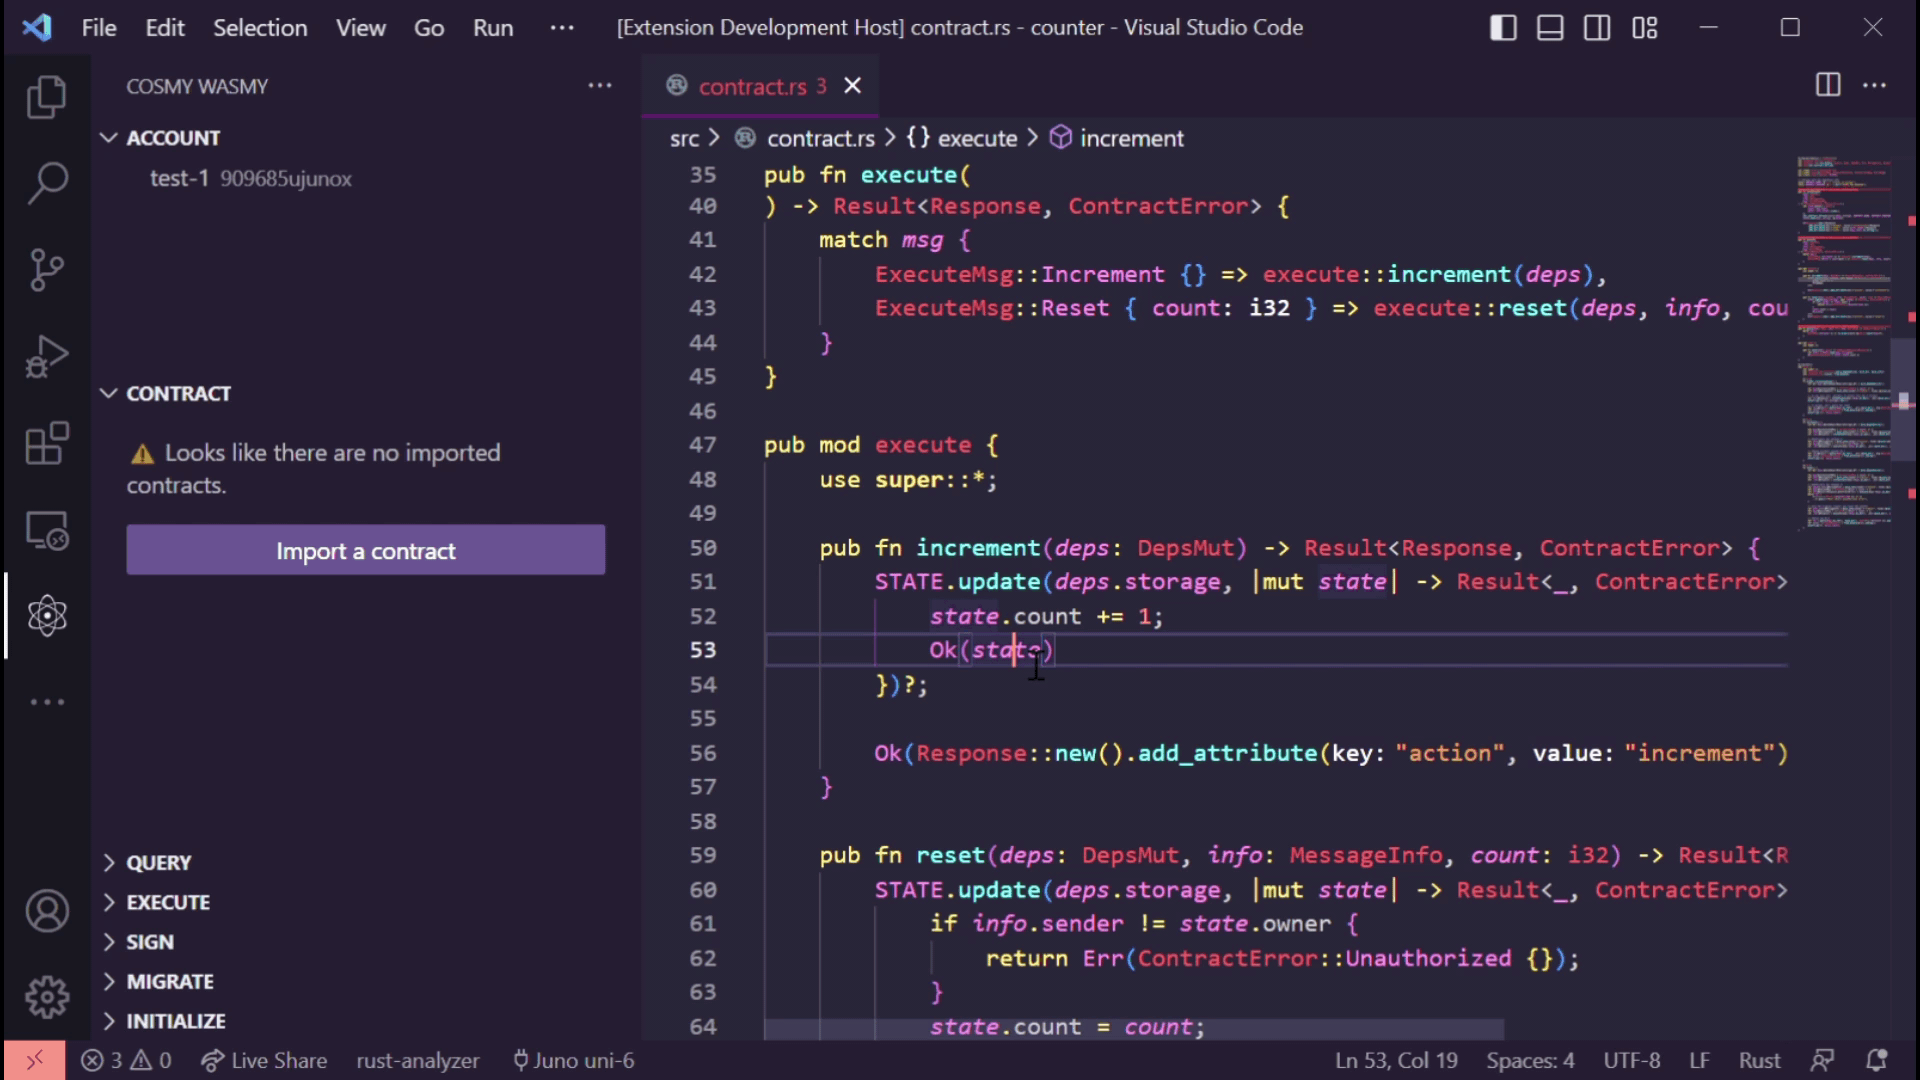Click the Cosmy Wasmy atom icon

(46, 616)
